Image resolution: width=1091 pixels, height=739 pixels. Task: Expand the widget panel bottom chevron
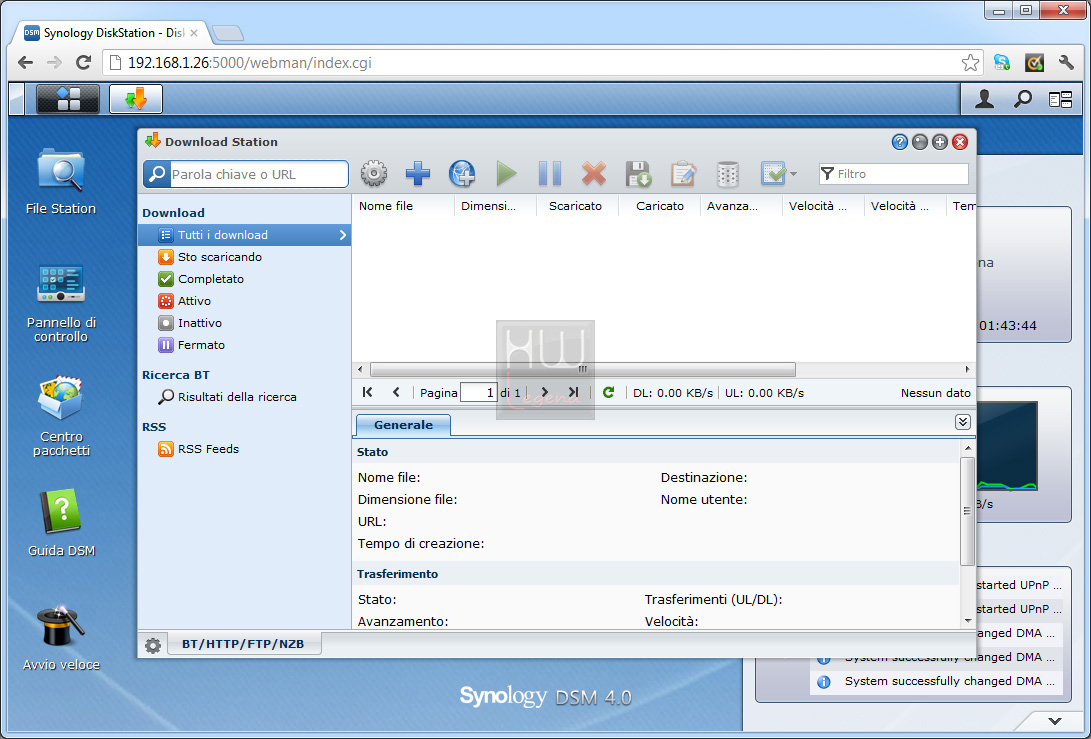[x=1055, y=722]
